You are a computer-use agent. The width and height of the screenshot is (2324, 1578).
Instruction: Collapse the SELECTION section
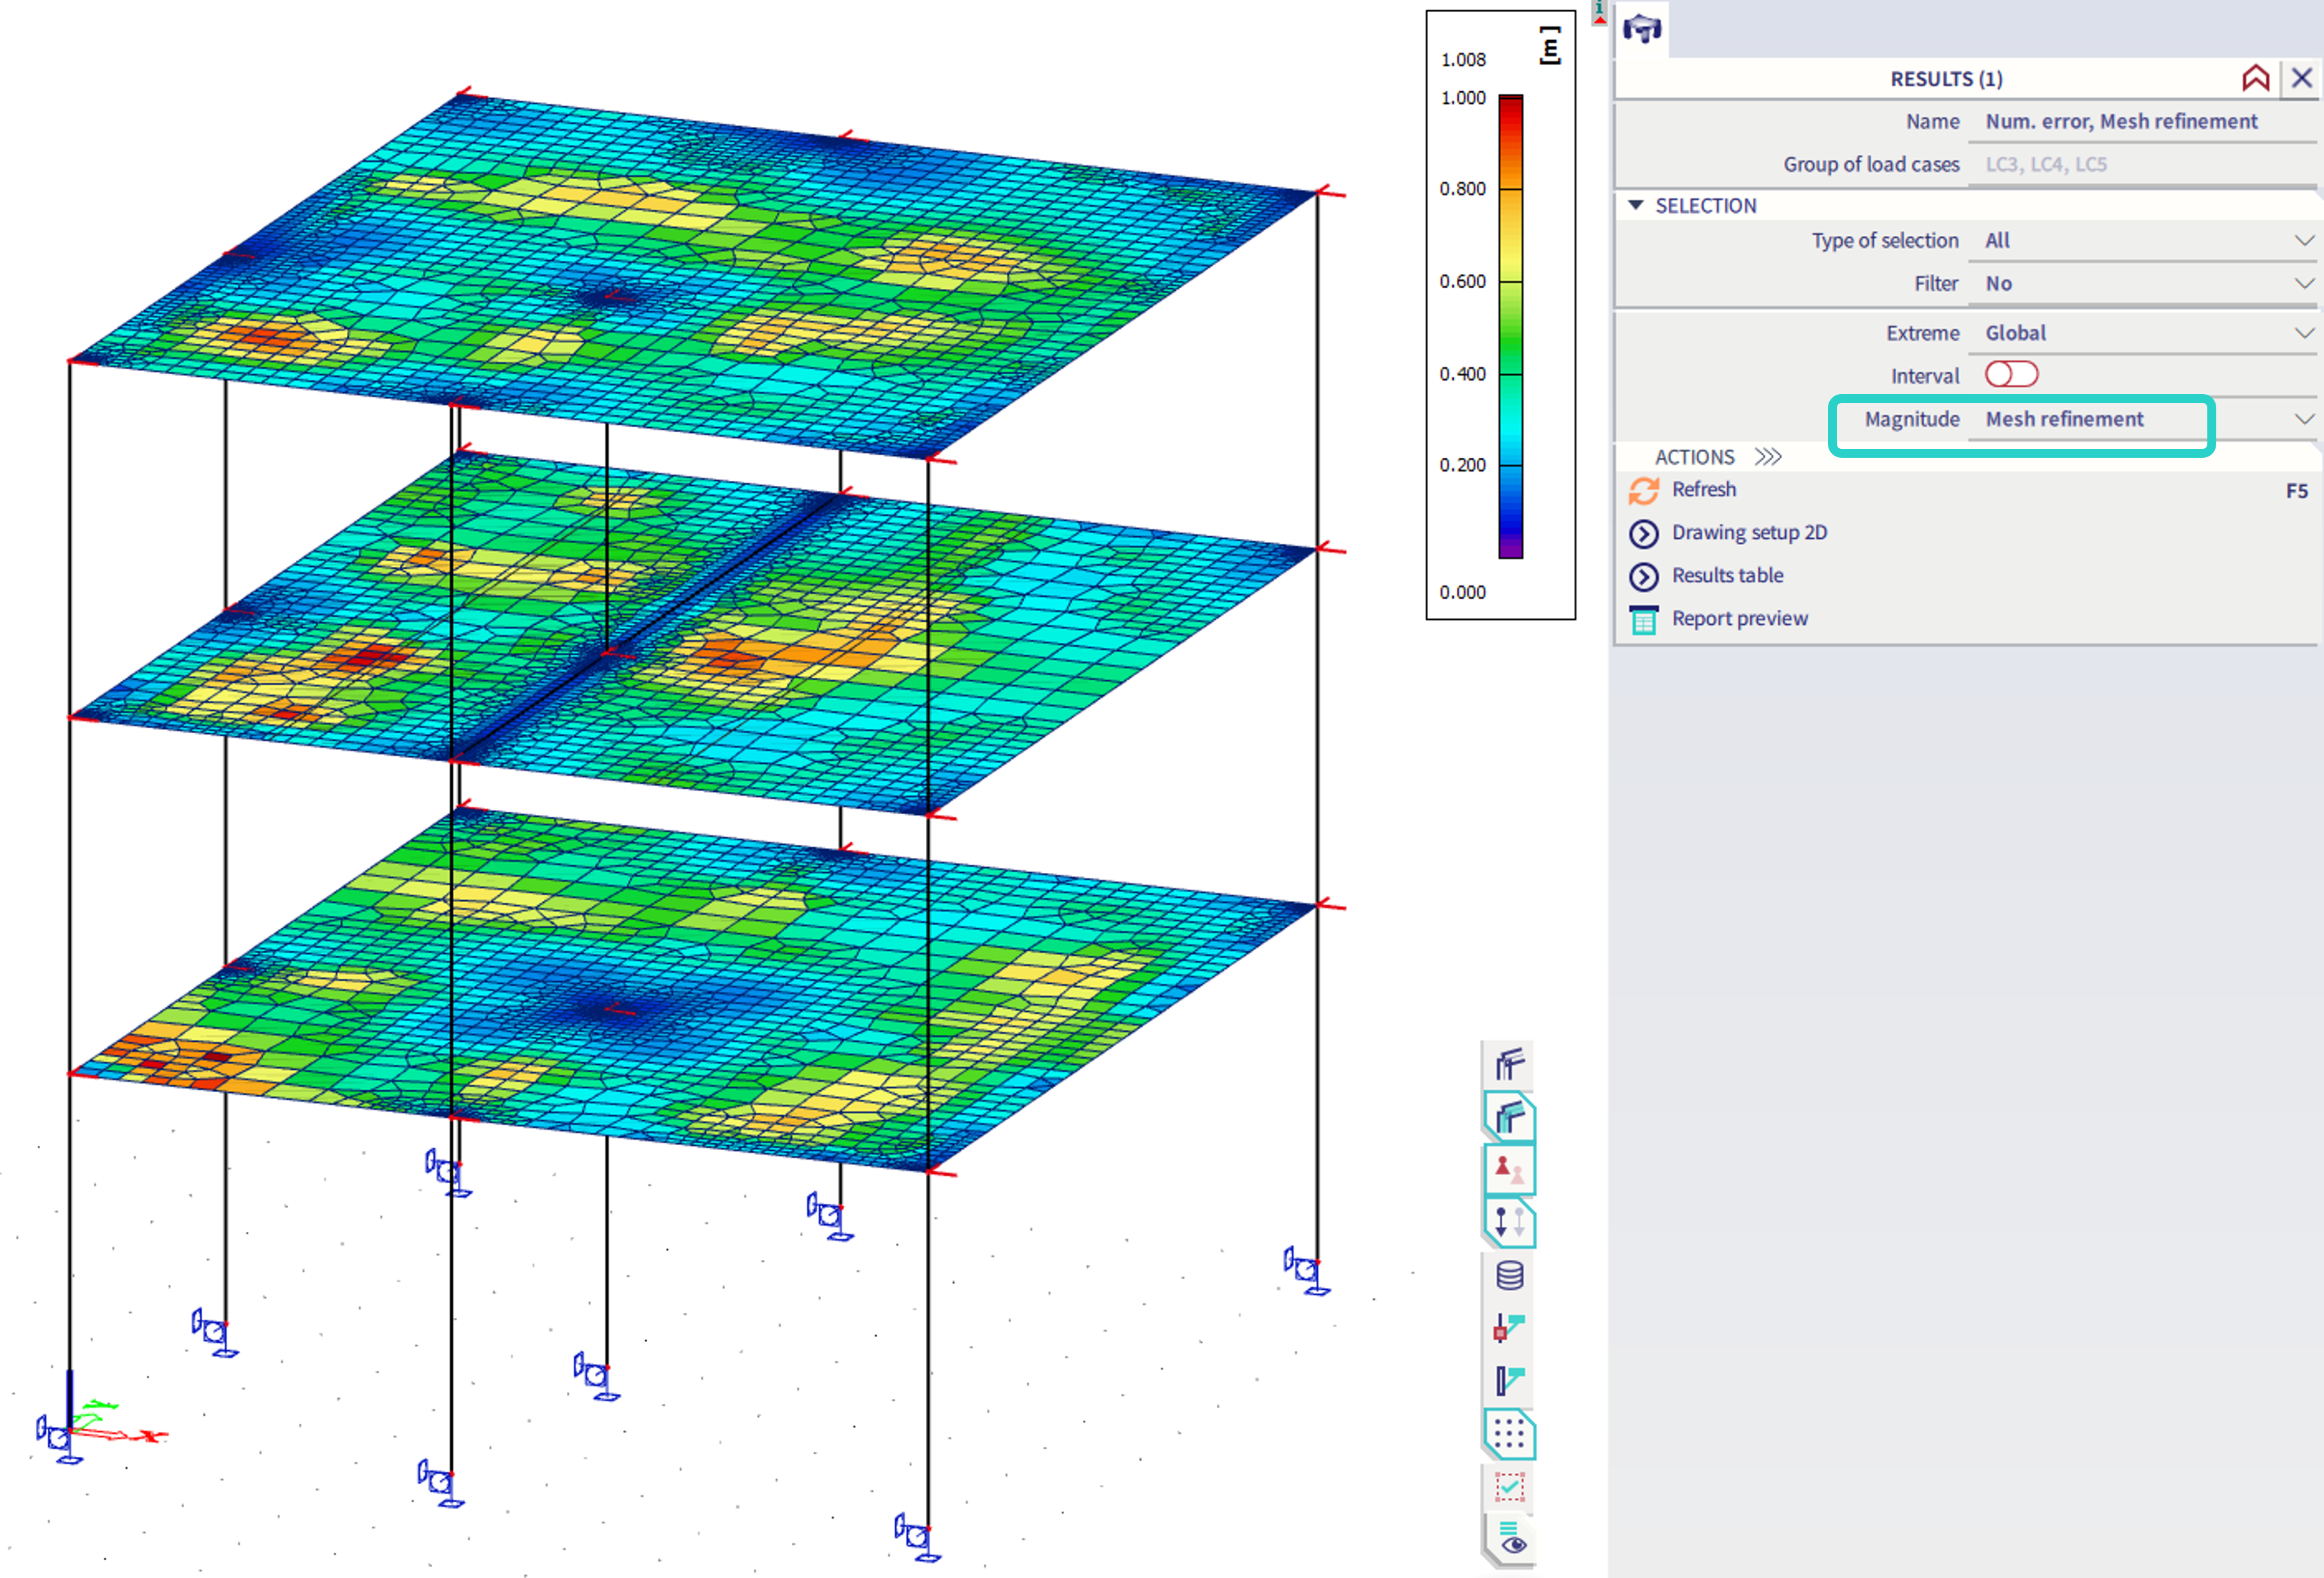[1636, 206]
